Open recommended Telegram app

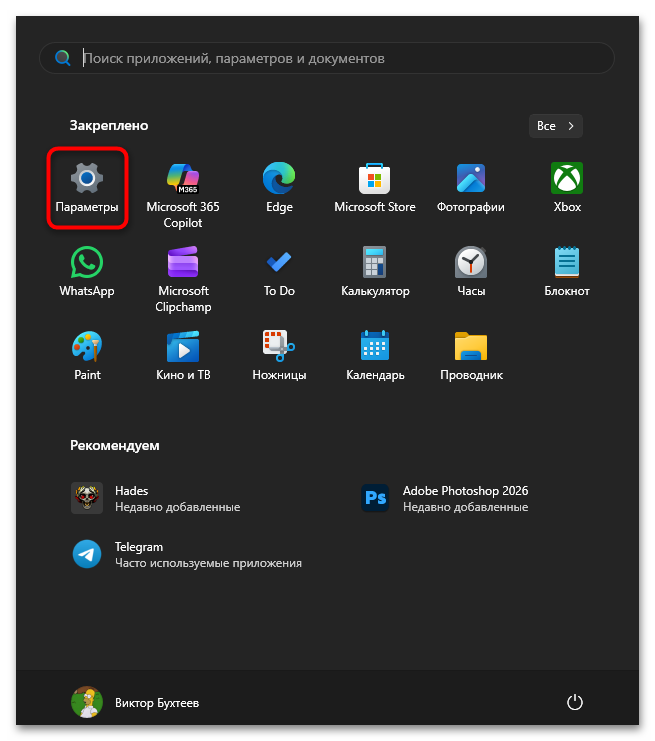pos(187,554)
